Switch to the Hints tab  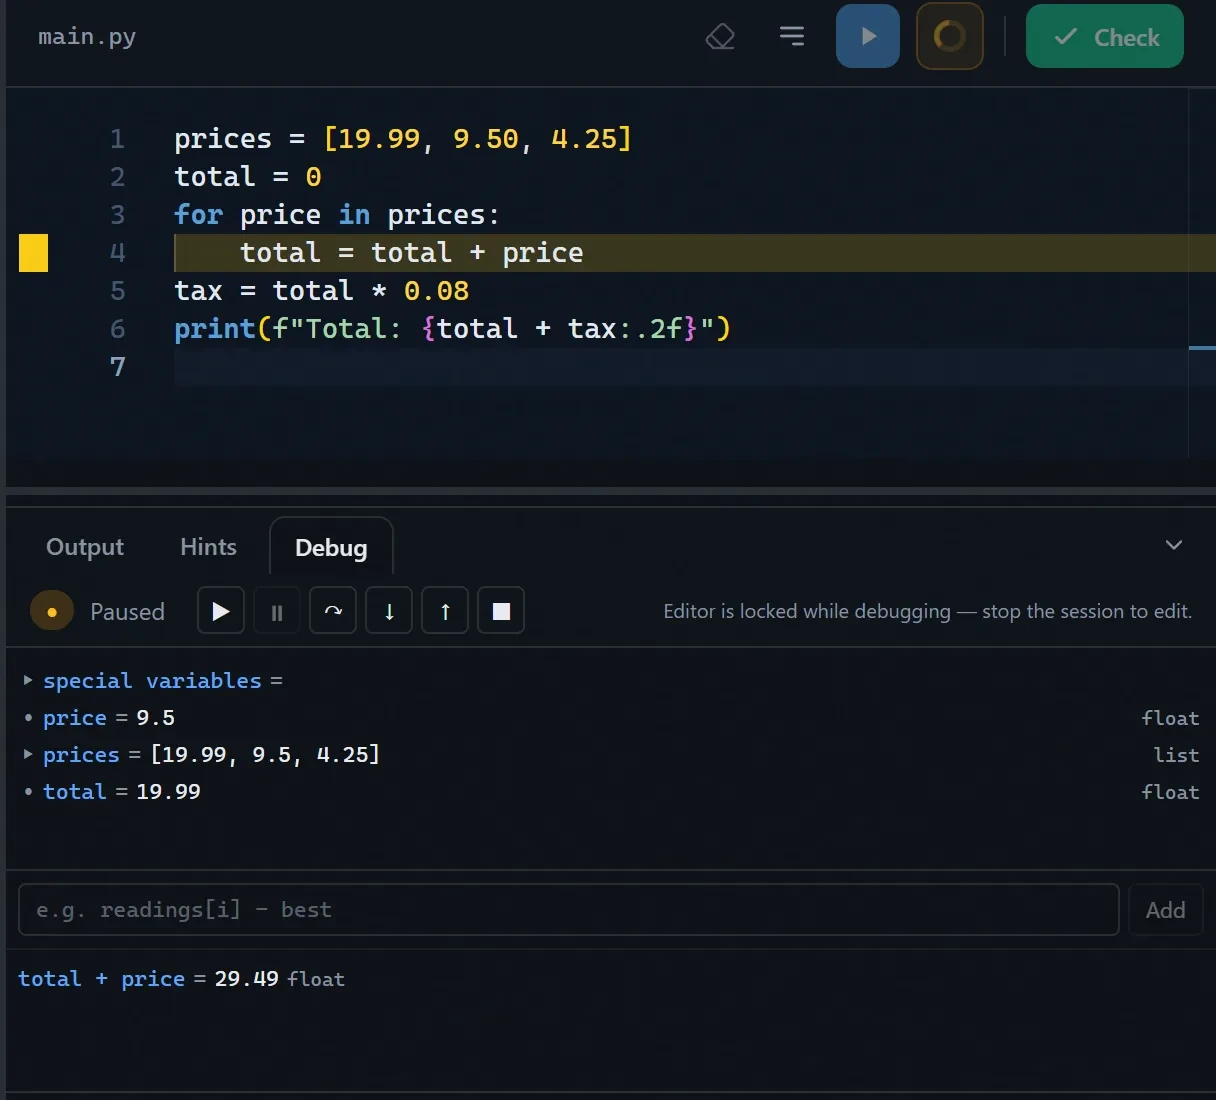[208, 547]
